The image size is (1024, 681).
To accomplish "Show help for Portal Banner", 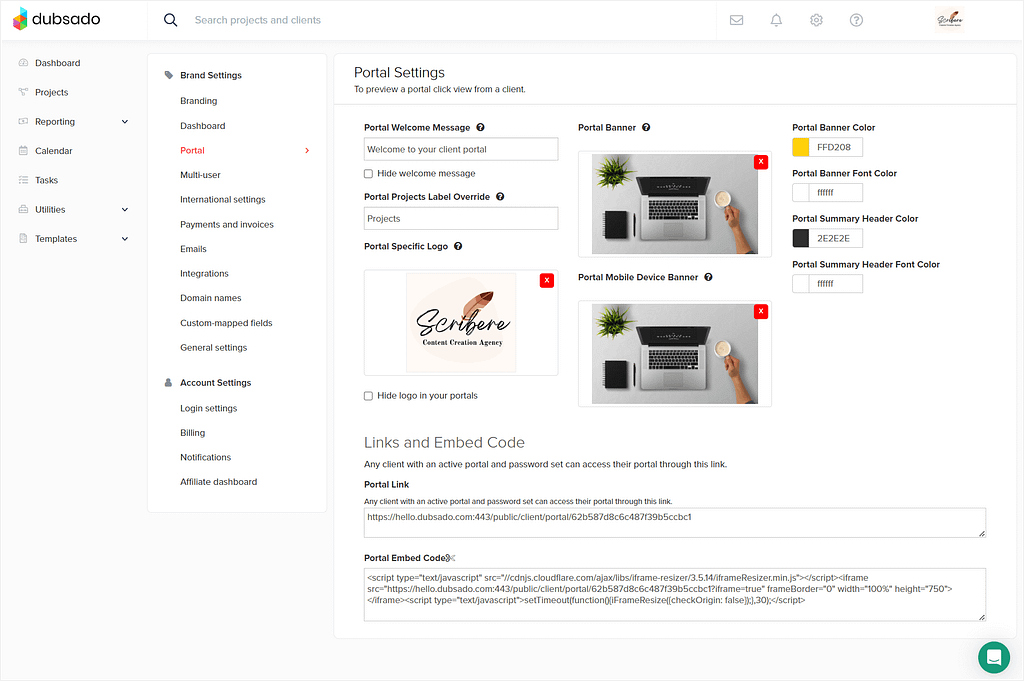I will [647, 127].
